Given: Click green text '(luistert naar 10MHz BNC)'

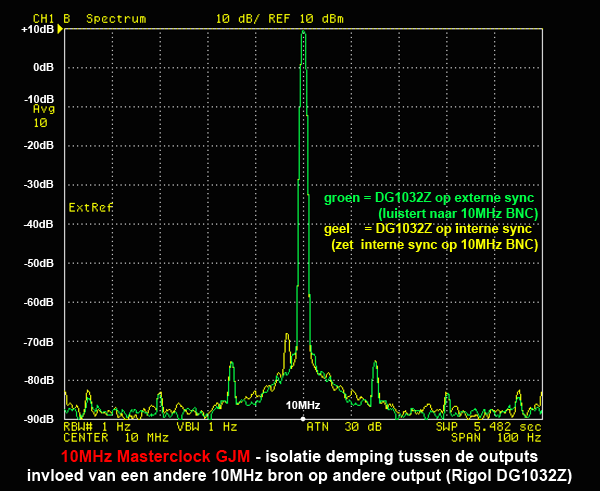Looking at the screenshot, I should pyautogui.click(x=458, y=213).
